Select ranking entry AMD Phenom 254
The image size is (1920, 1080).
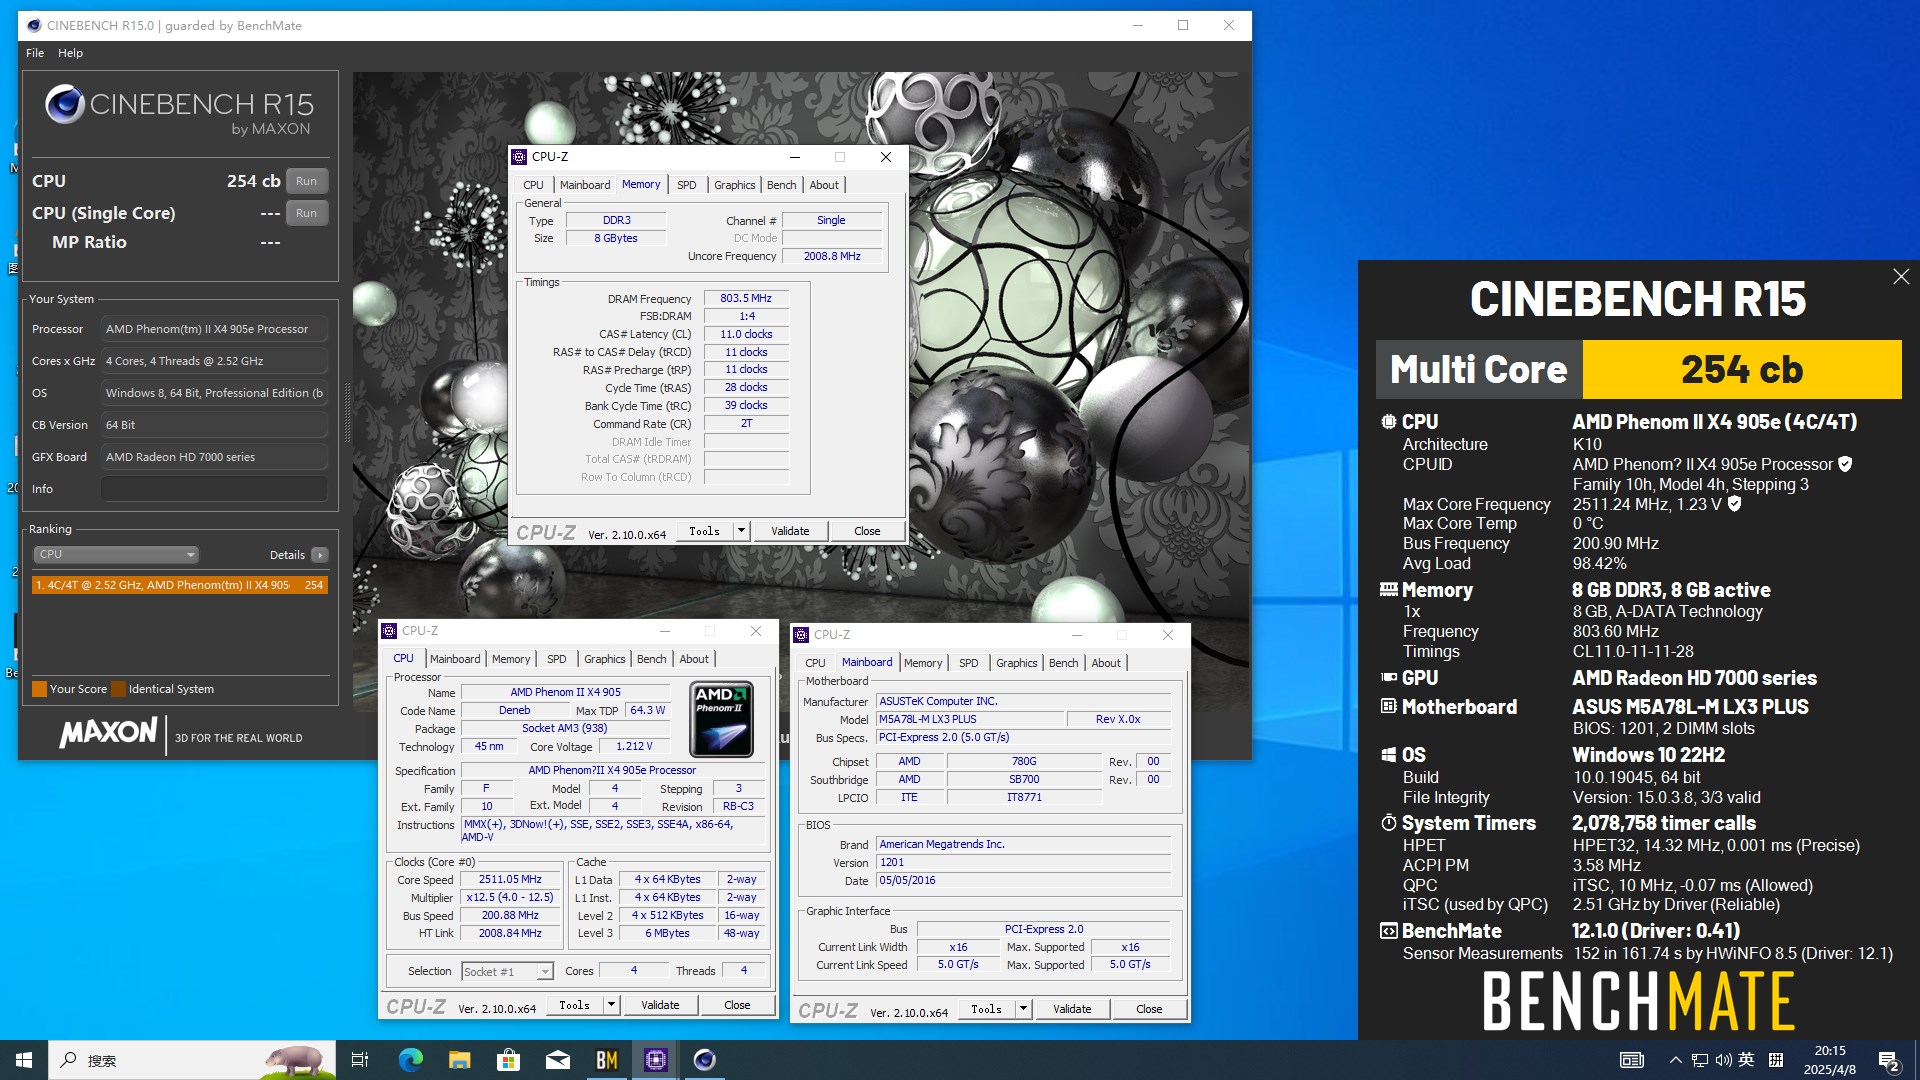pyautogui.click(x=180, y=585)
